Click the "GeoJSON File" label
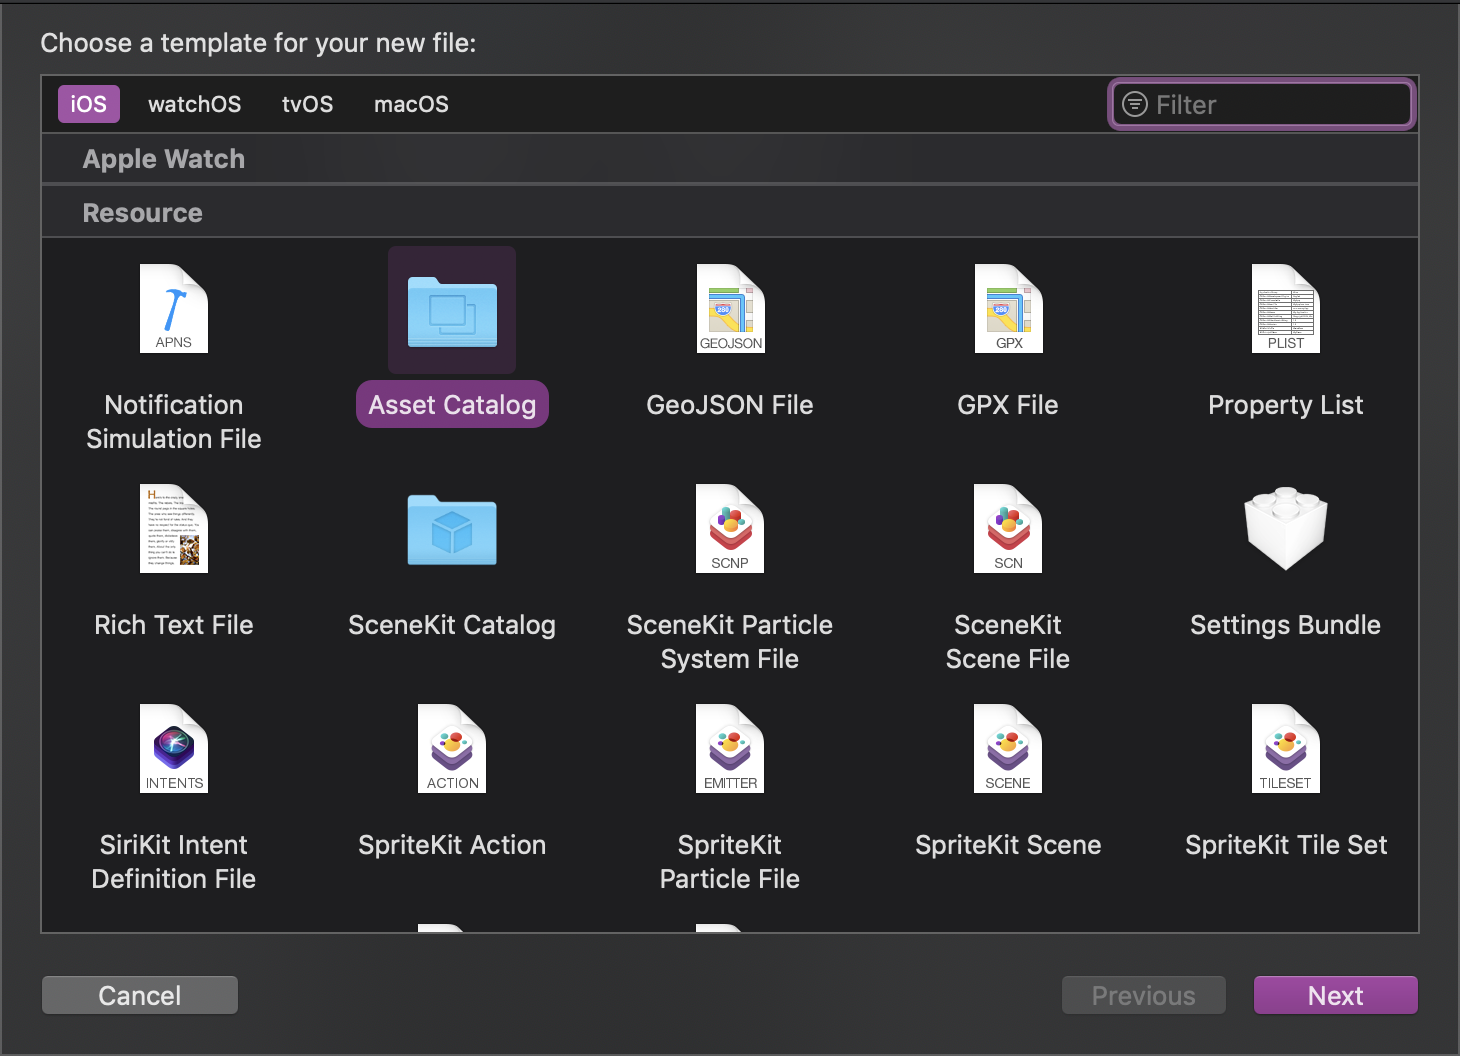Screen dimensions: 1460x1056 click(730, 405)
